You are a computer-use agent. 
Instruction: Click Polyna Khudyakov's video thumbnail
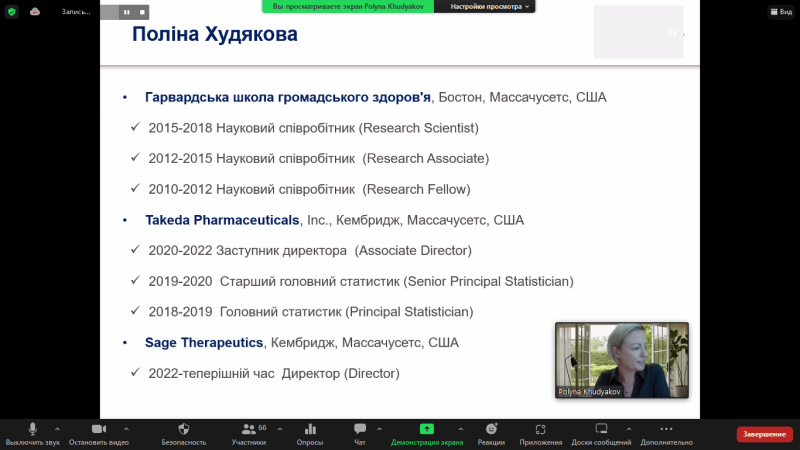pyautogui.click(x=622, y=360)
